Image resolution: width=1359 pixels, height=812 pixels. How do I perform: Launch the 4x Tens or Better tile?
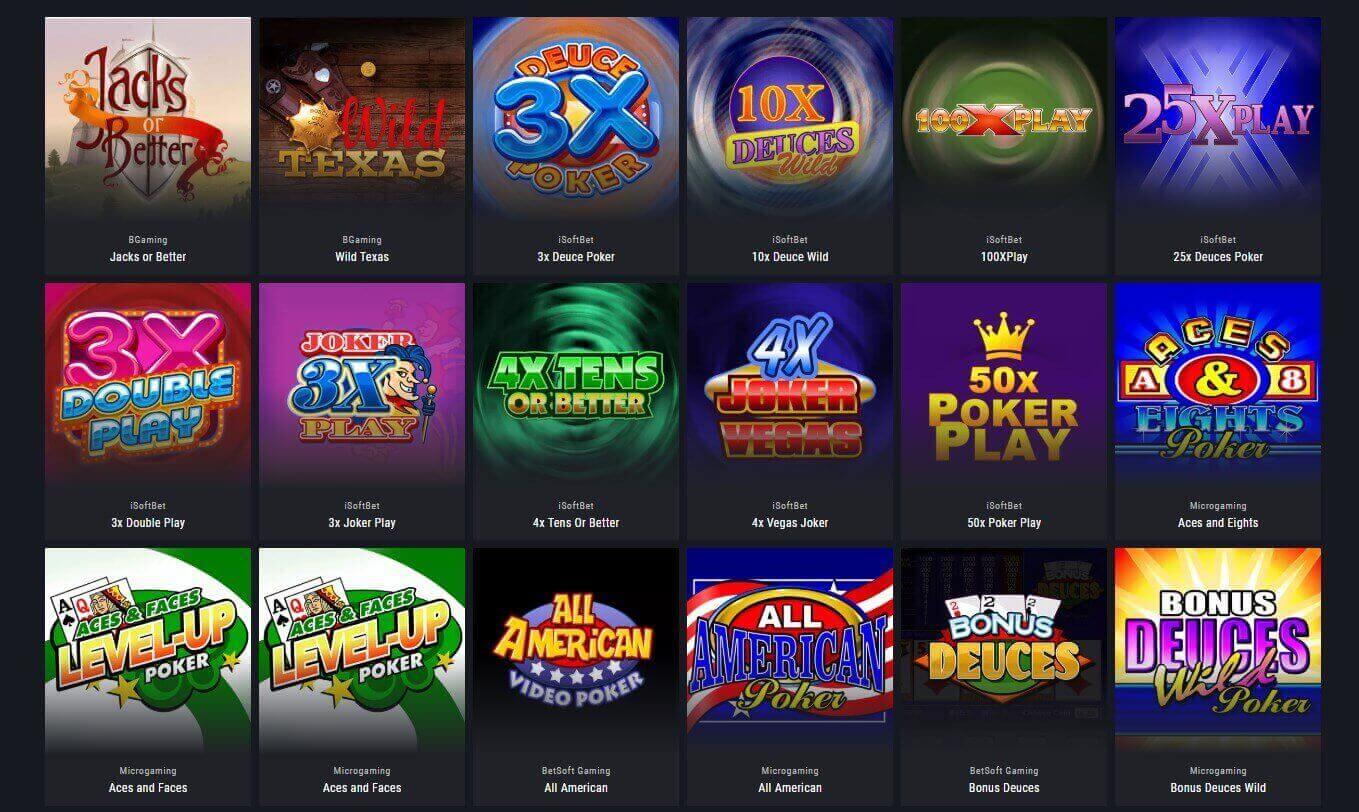[x=576, y=386]
